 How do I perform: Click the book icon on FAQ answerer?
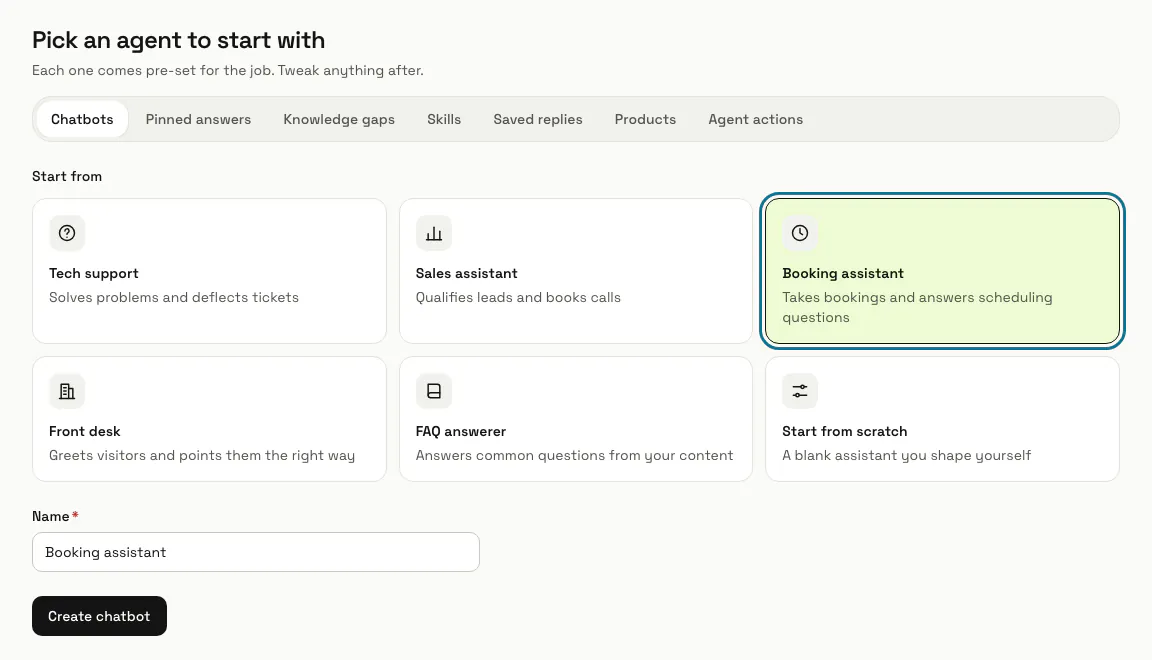point(433,391)
